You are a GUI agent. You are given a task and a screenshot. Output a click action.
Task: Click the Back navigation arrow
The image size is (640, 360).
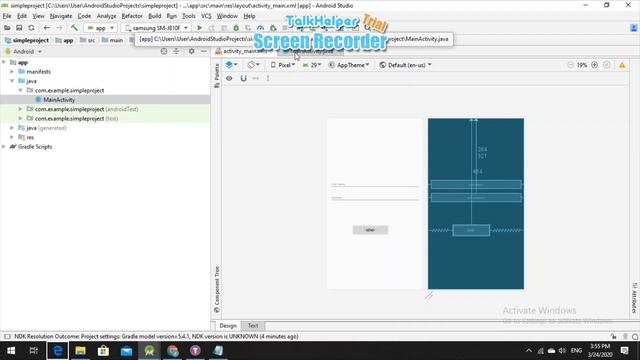point(47,28)
